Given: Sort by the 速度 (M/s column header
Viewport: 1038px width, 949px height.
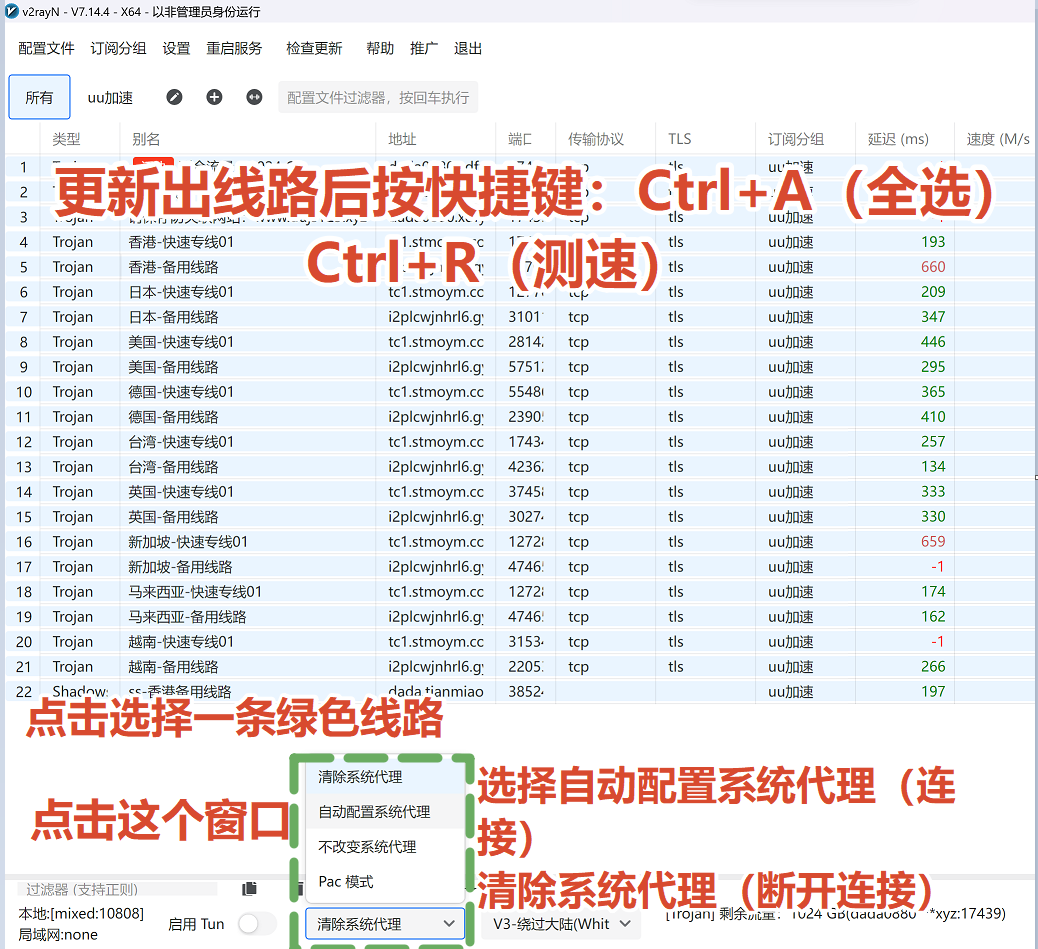Looking at the screenshot, I should [996, 139].
